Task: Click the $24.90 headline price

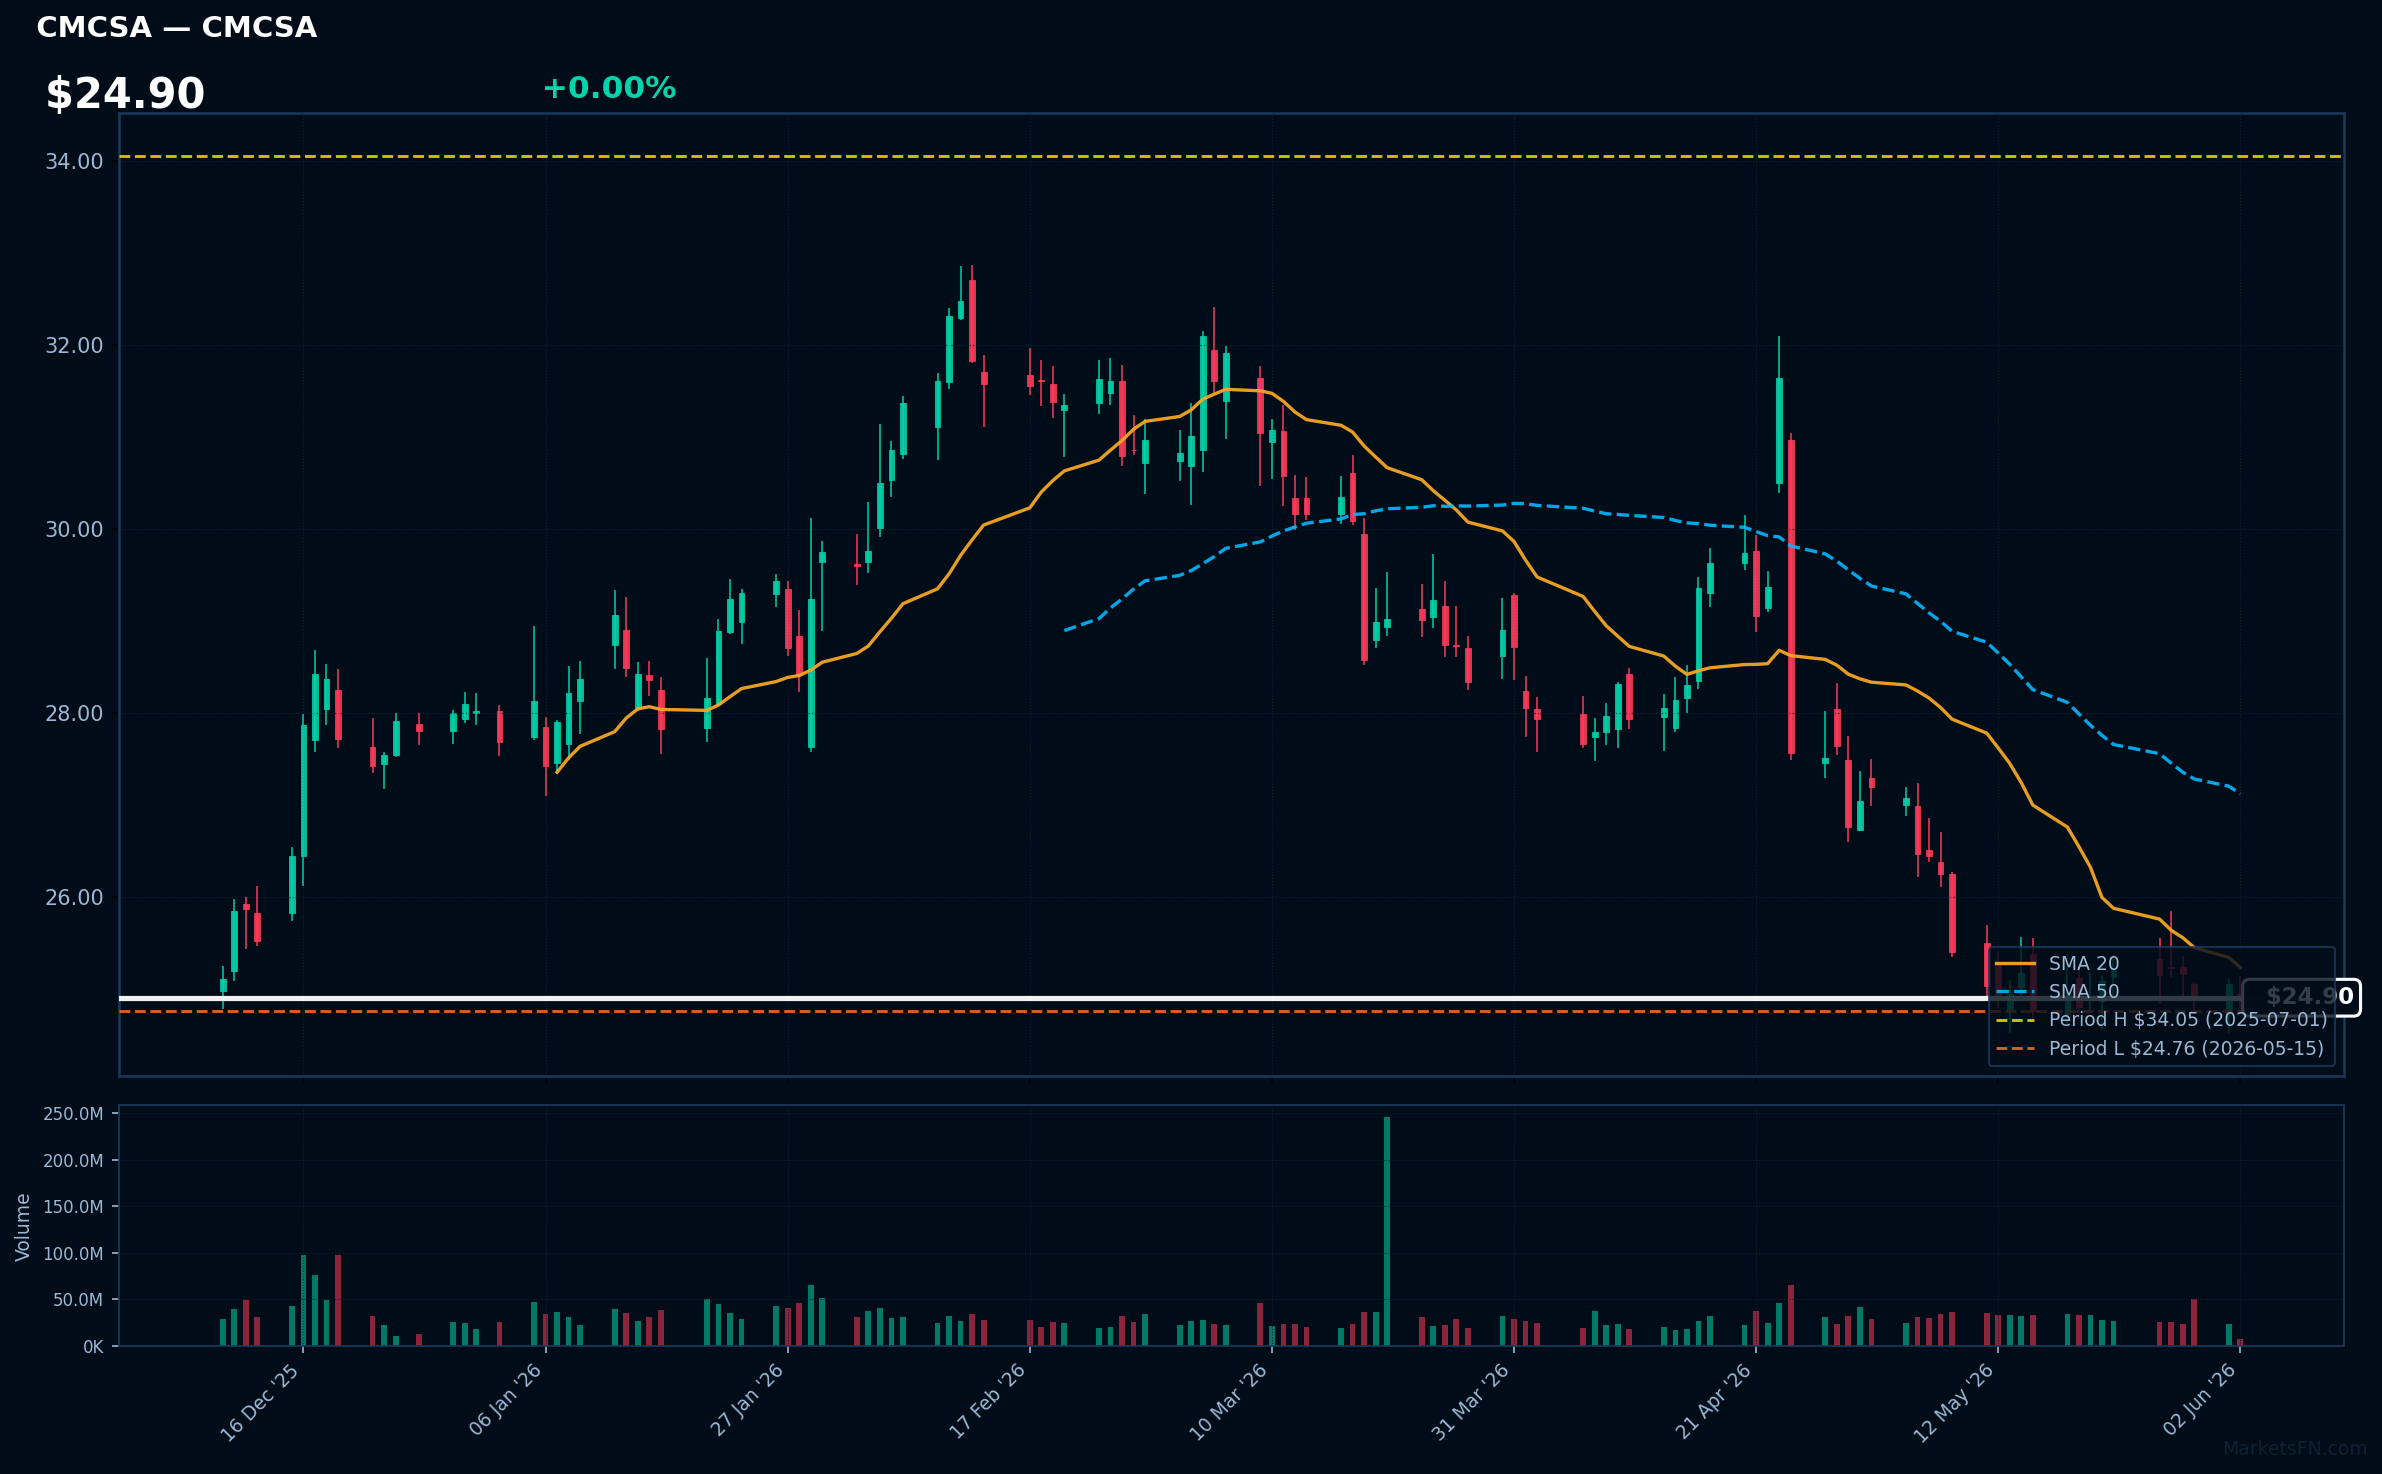Action: coord(125,94)
